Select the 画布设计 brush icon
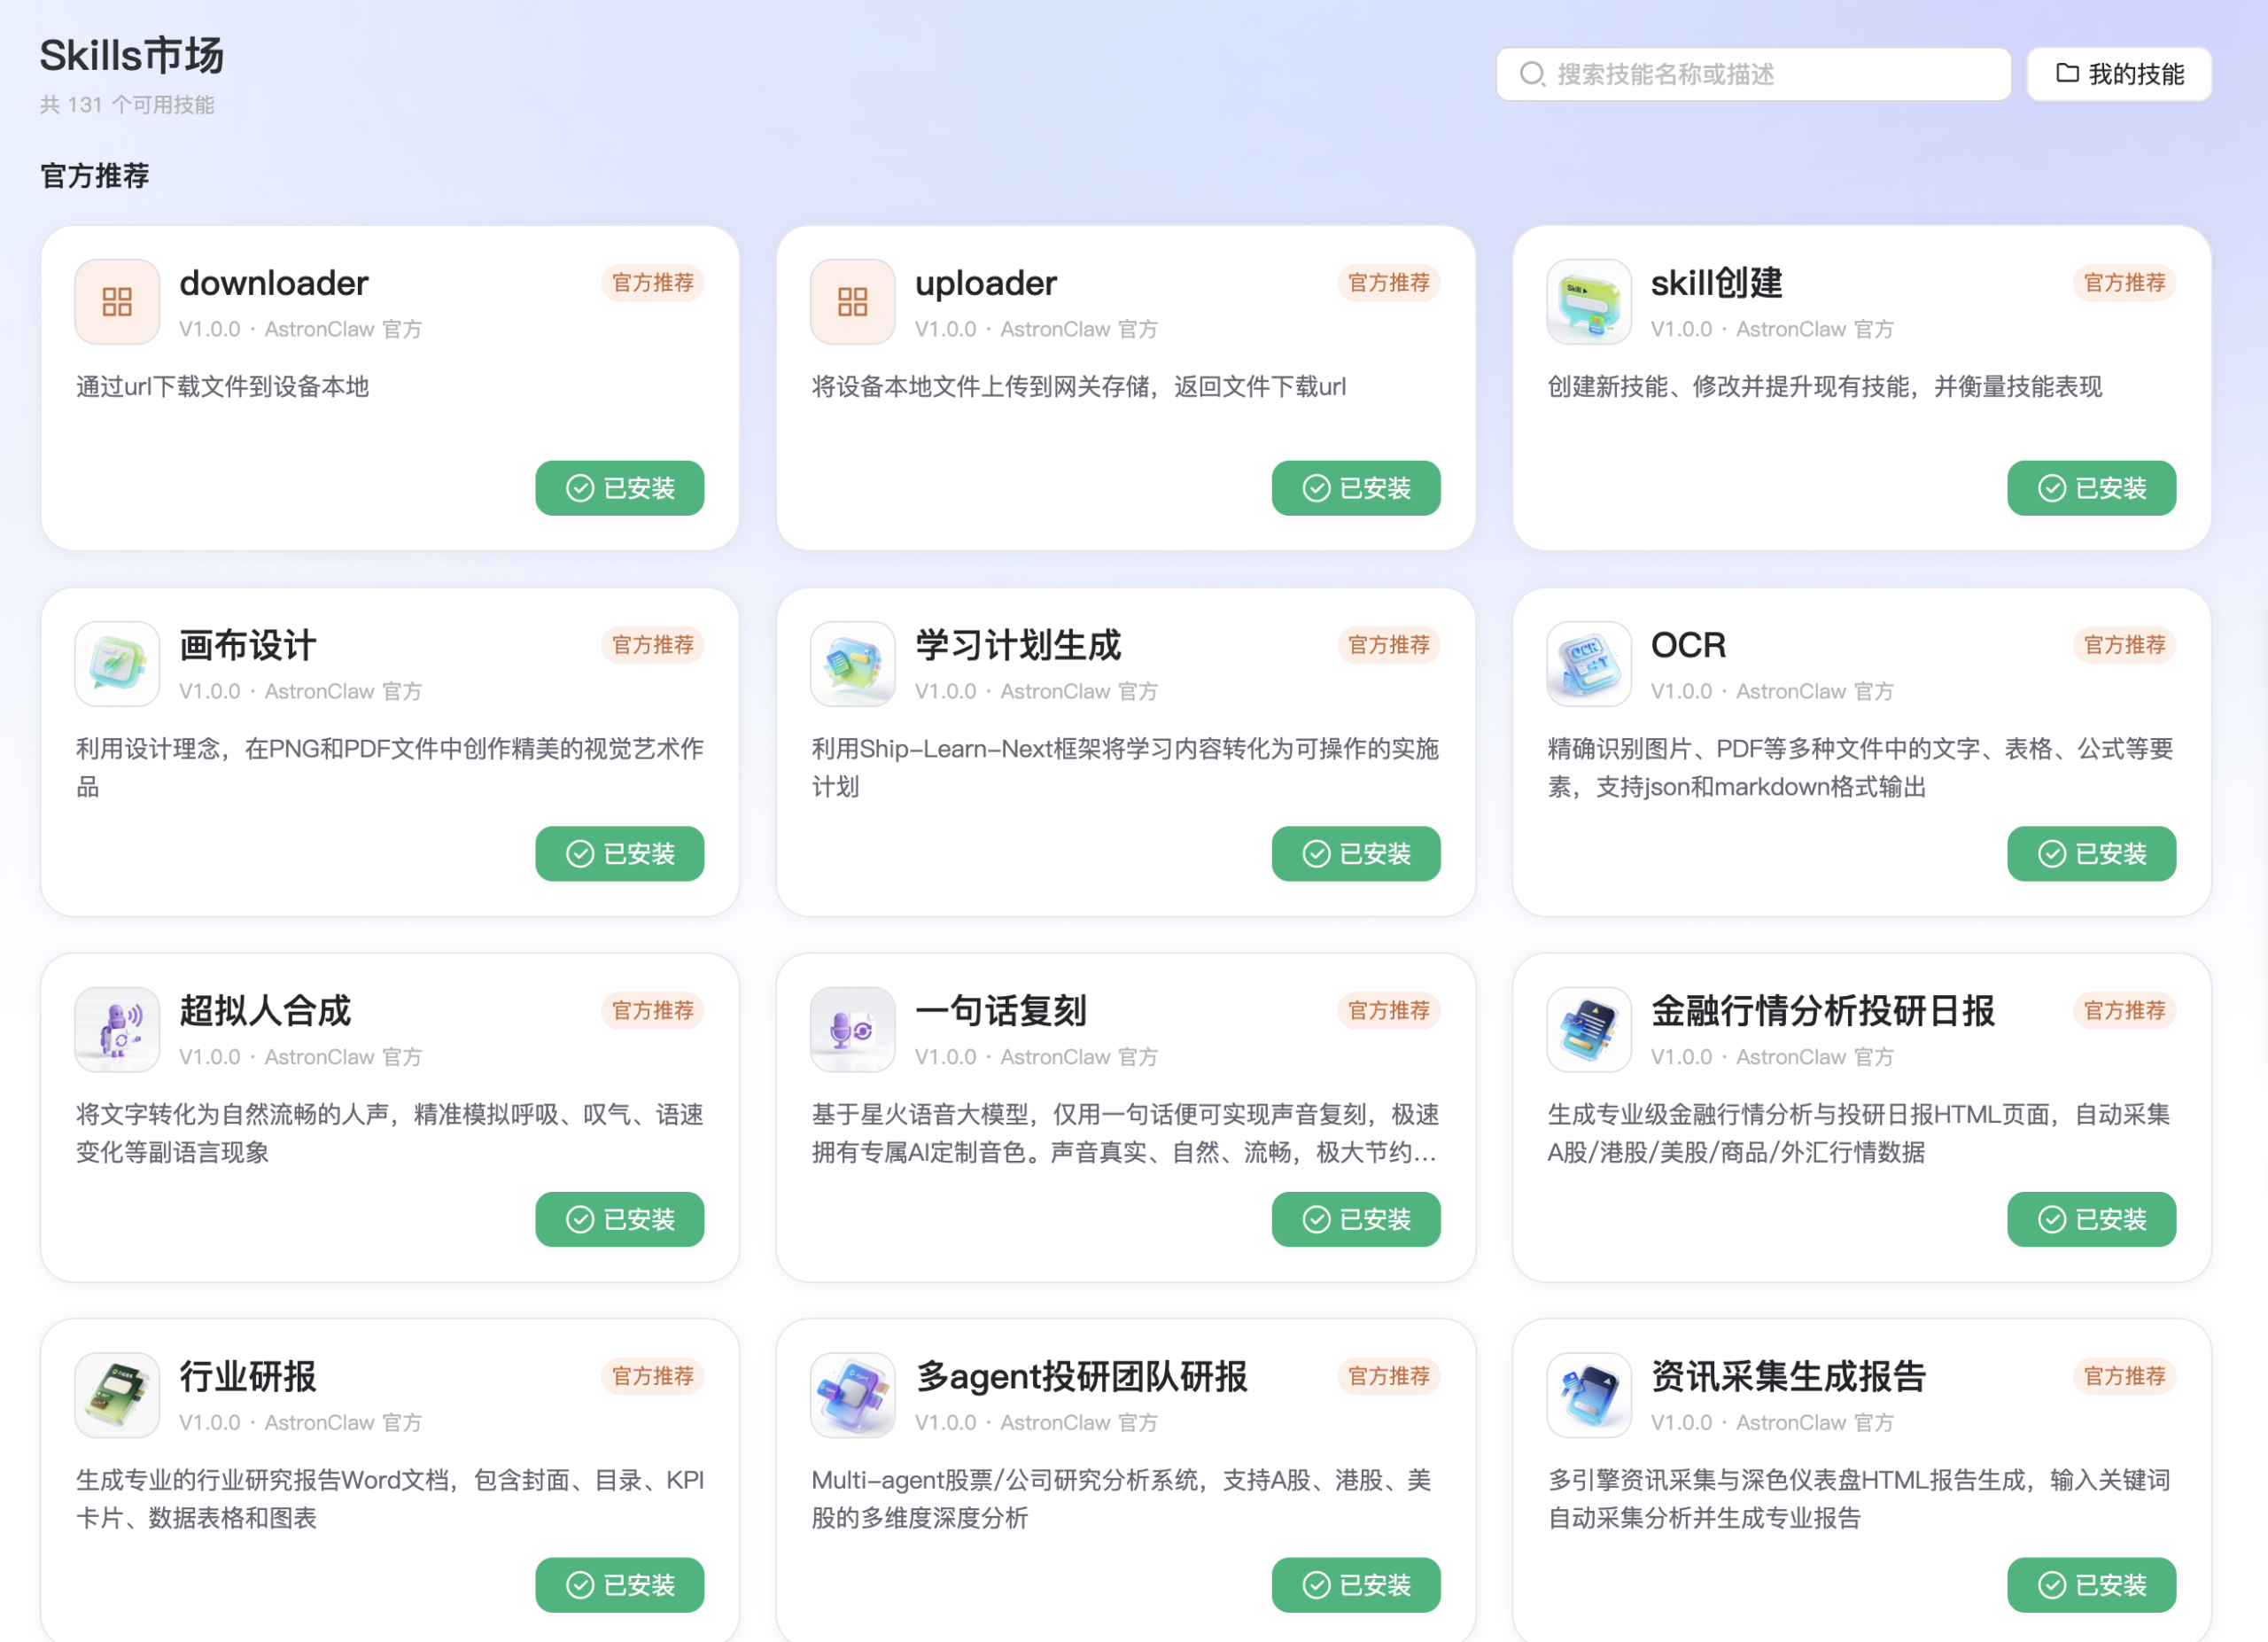 tap(116, 663)
